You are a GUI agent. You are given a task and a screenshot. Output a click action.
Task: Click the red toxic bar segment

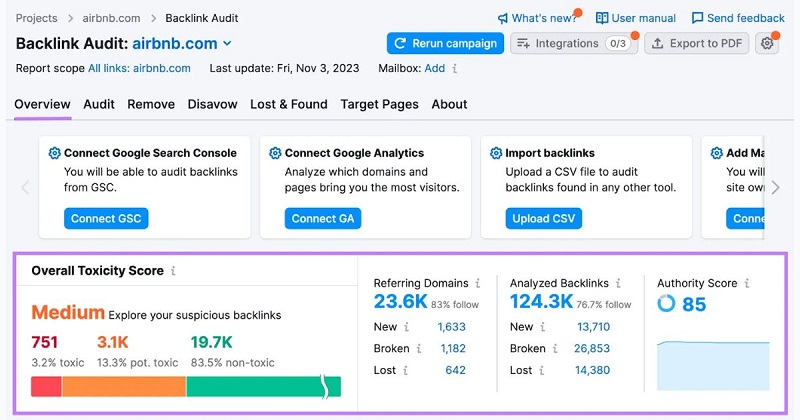(46, 386)
